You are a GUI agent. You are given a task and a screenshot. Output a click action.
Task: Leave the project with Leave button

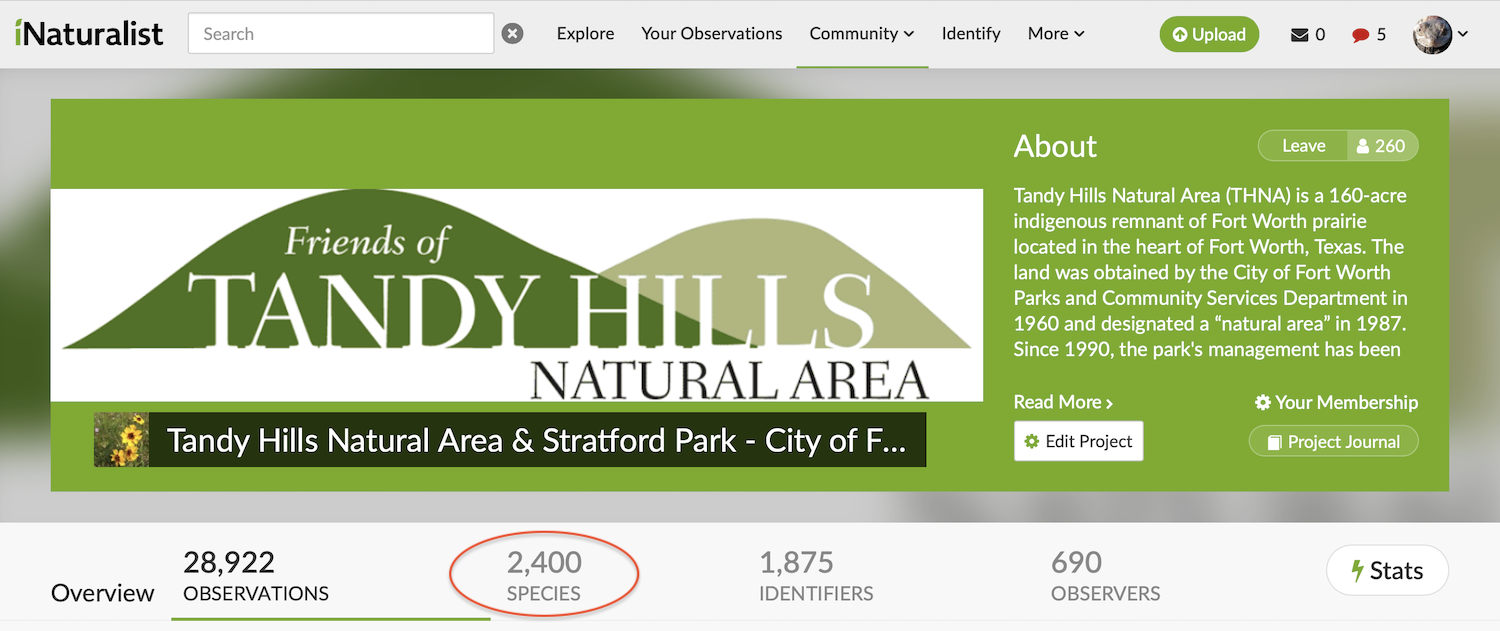[x=1303, y=146]
